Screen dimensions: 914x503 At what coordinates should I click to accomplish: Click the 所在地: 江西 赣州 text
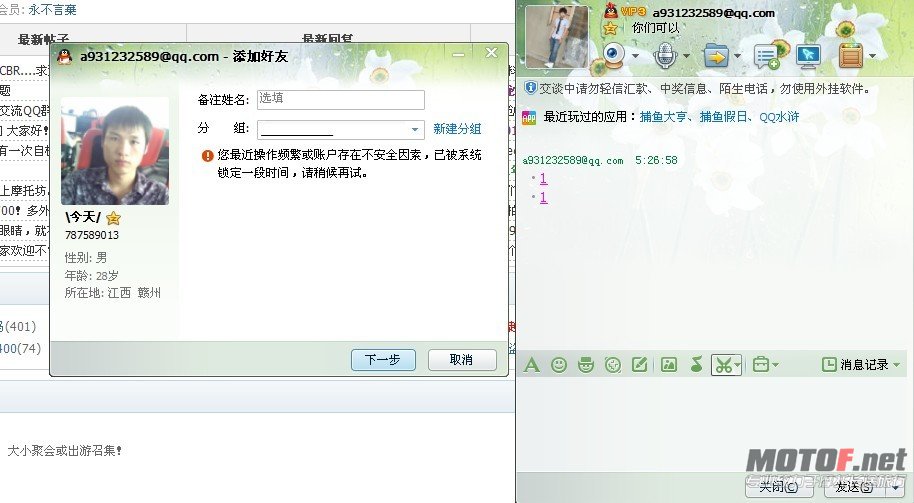pyautogui.click(x=113, y=293)
